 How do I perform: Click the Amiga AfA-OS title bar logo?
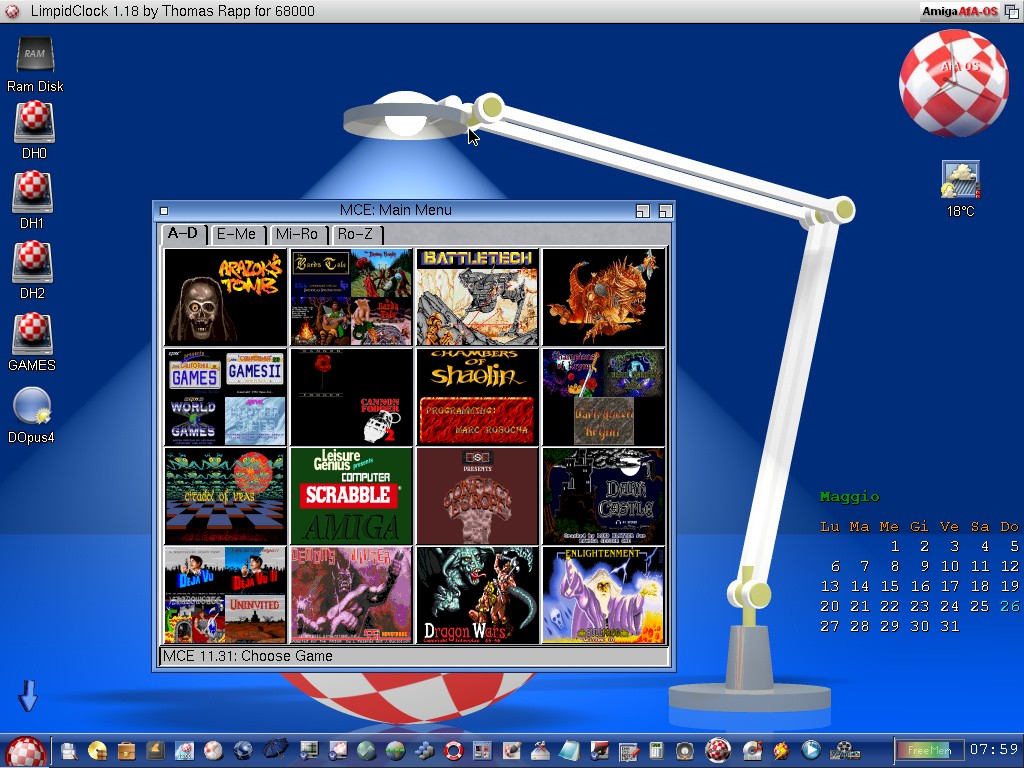tap(959, 11)
